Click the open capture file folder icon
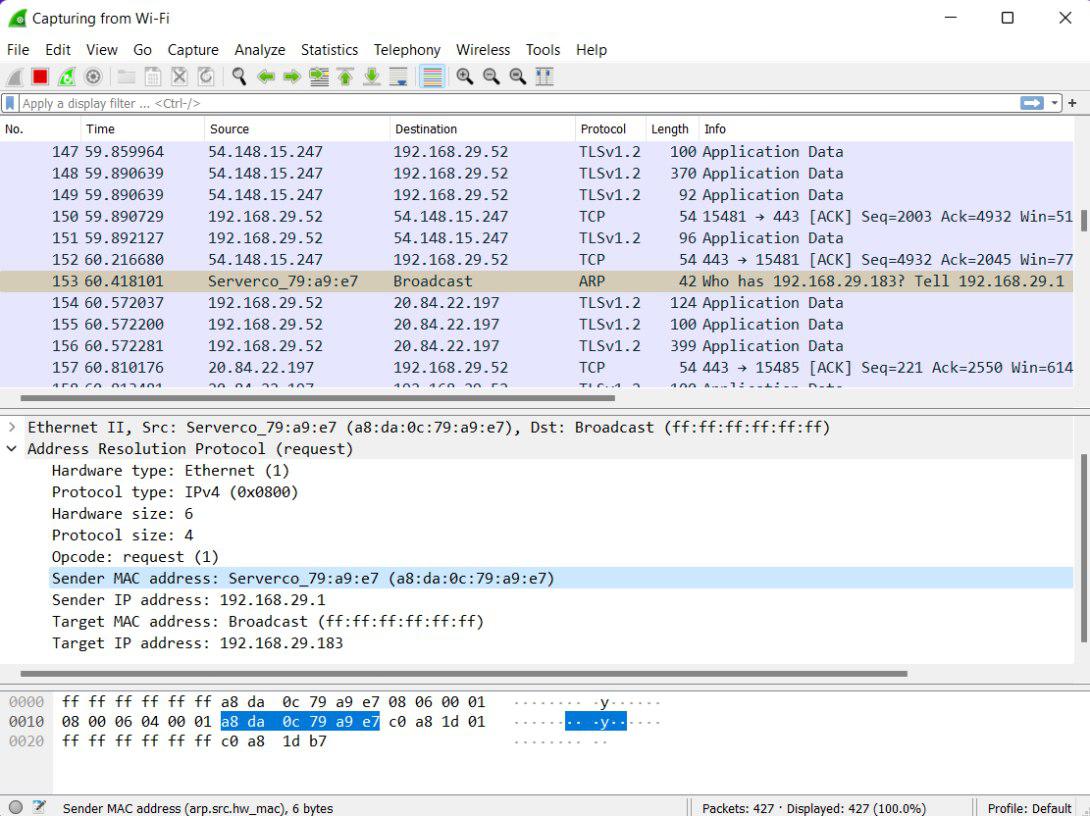The image size is (1090, 816). coord(127,76)
